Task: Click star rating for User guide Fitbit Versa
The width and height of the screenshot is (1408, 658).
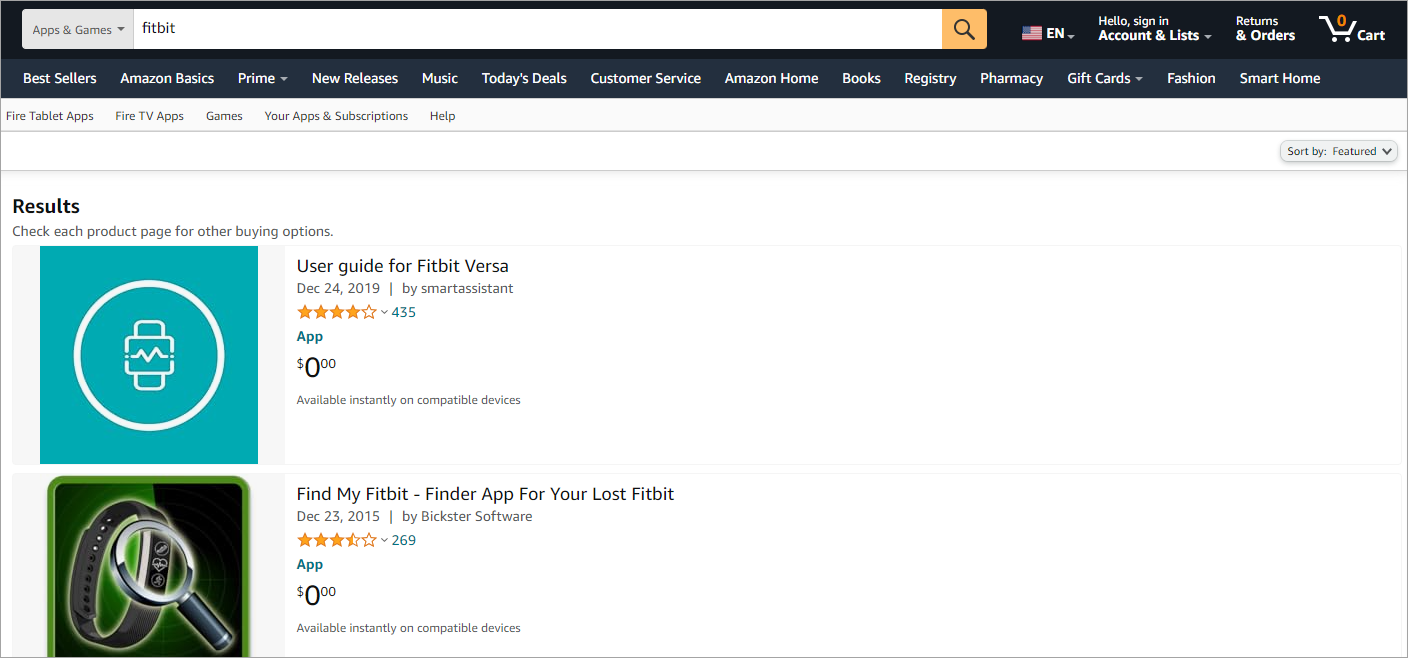Action: click(336, 312)
